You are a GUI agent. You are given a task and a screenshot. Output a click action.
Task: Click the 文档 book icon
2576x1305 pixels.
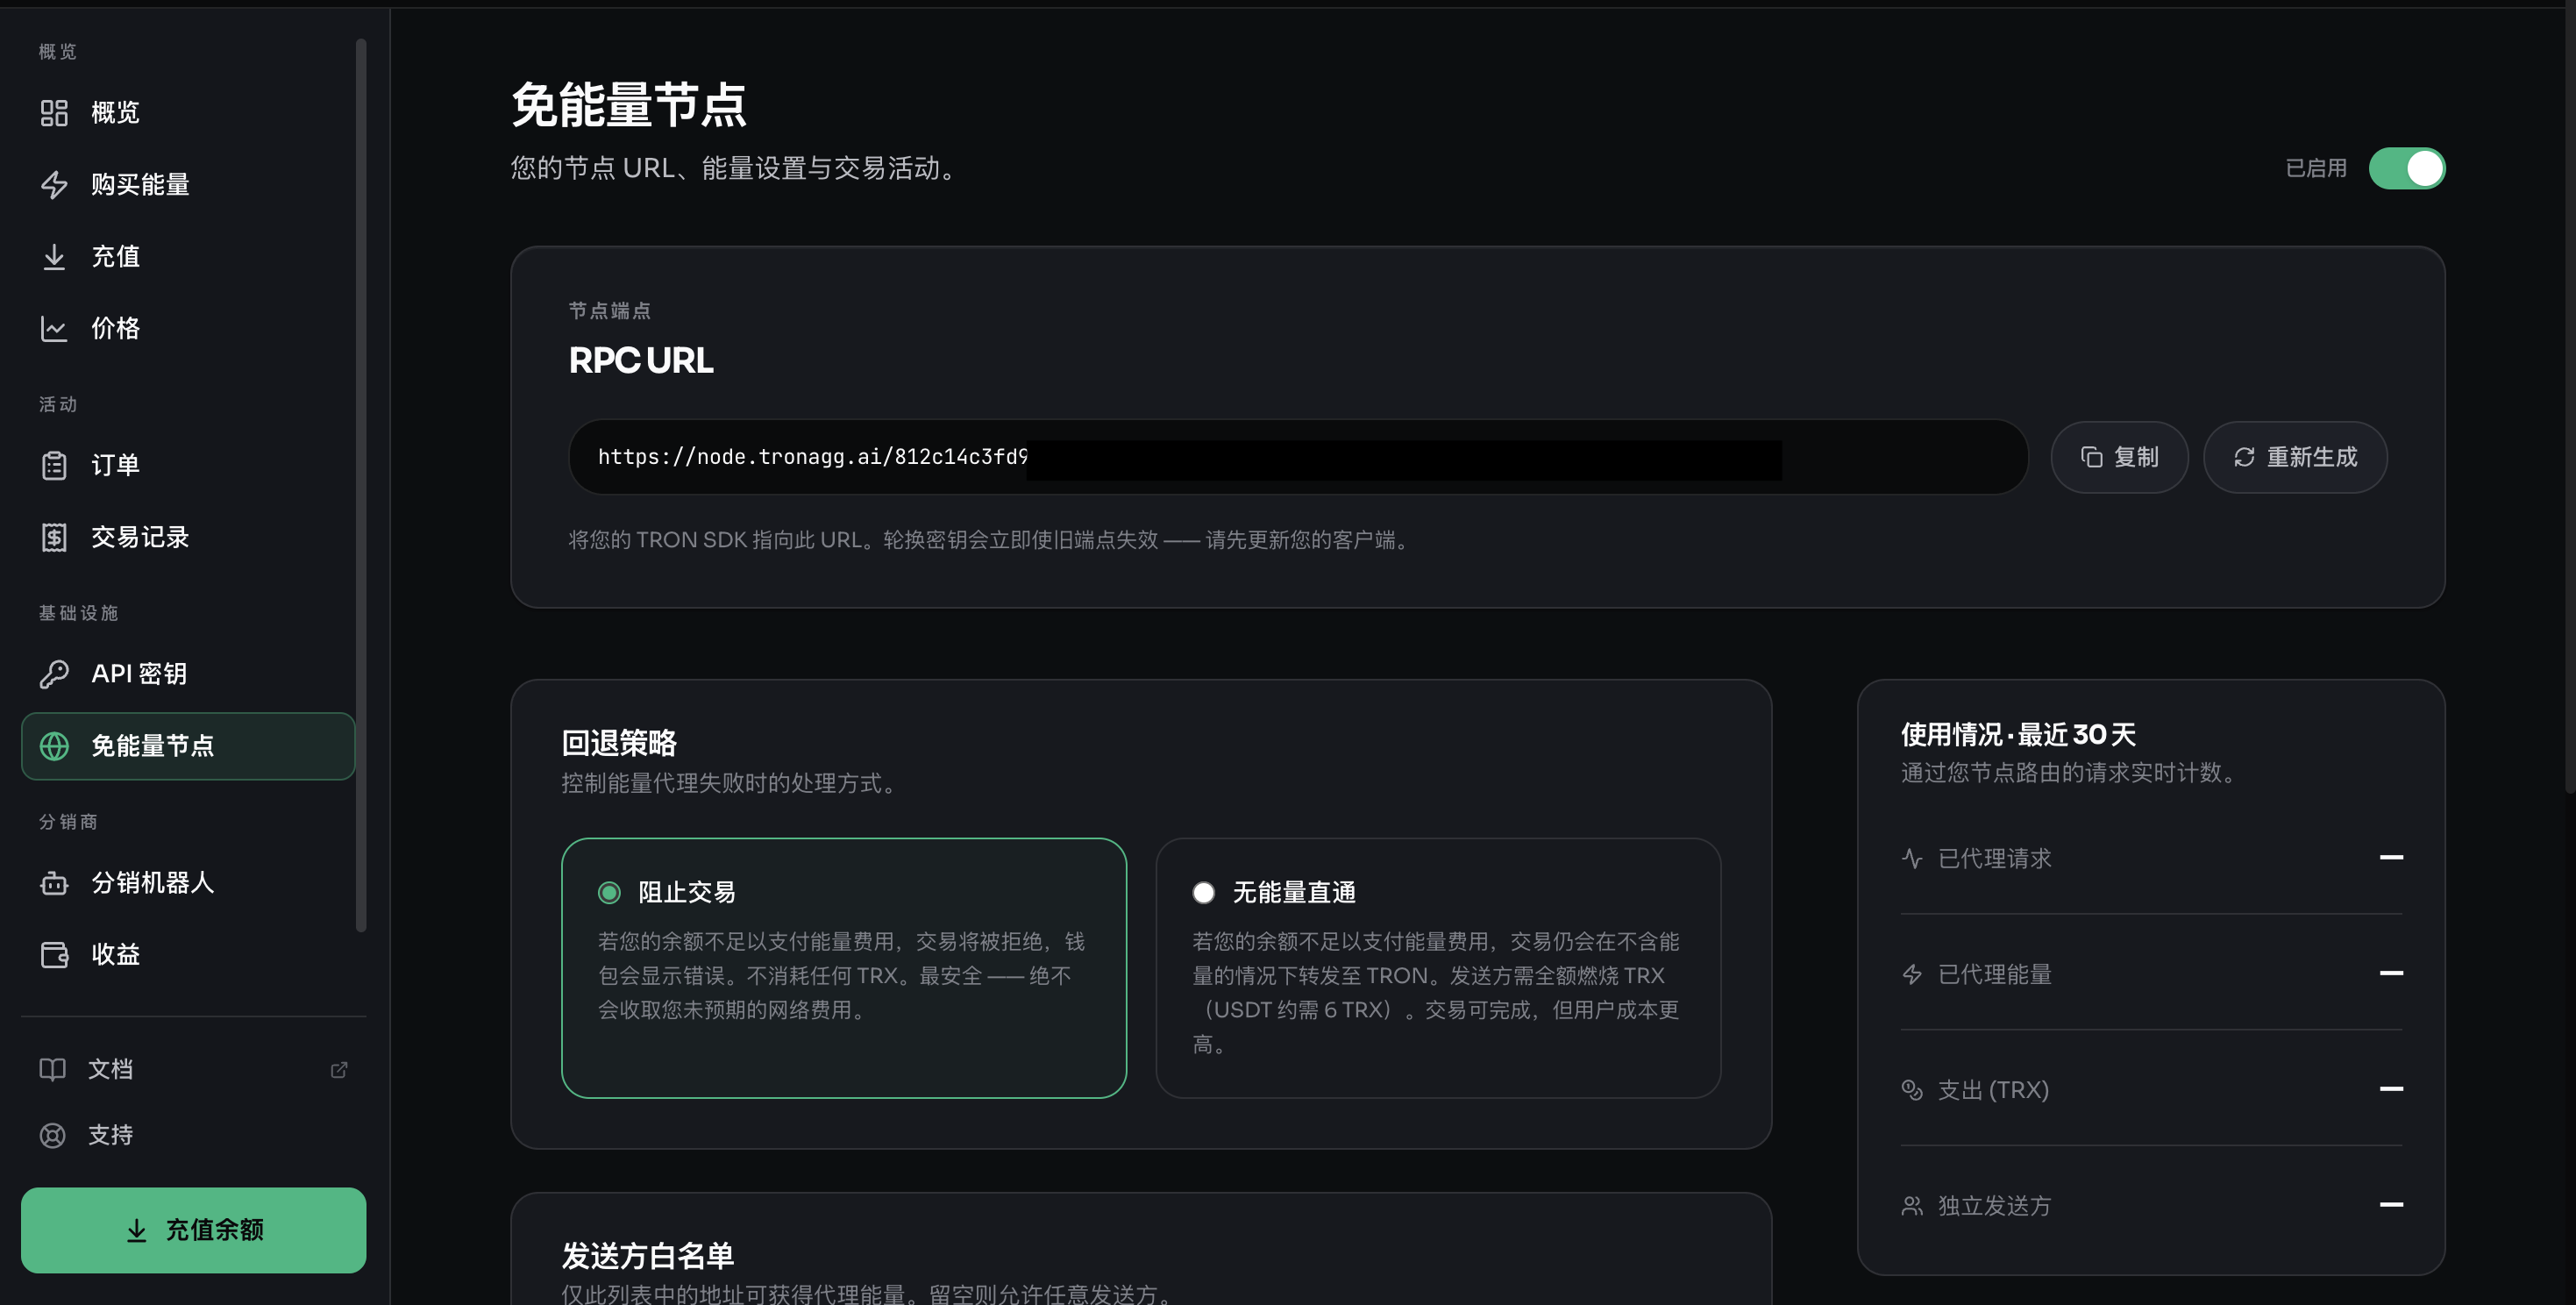click(52, 1069)
